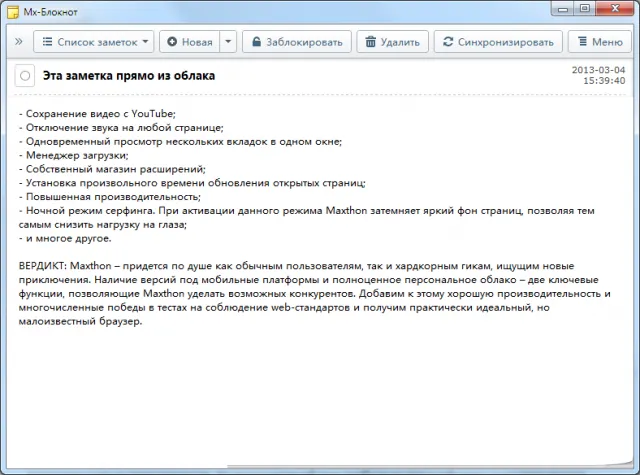Click text 'малоизвестный браузер' at end

click(x=80, y=321)
